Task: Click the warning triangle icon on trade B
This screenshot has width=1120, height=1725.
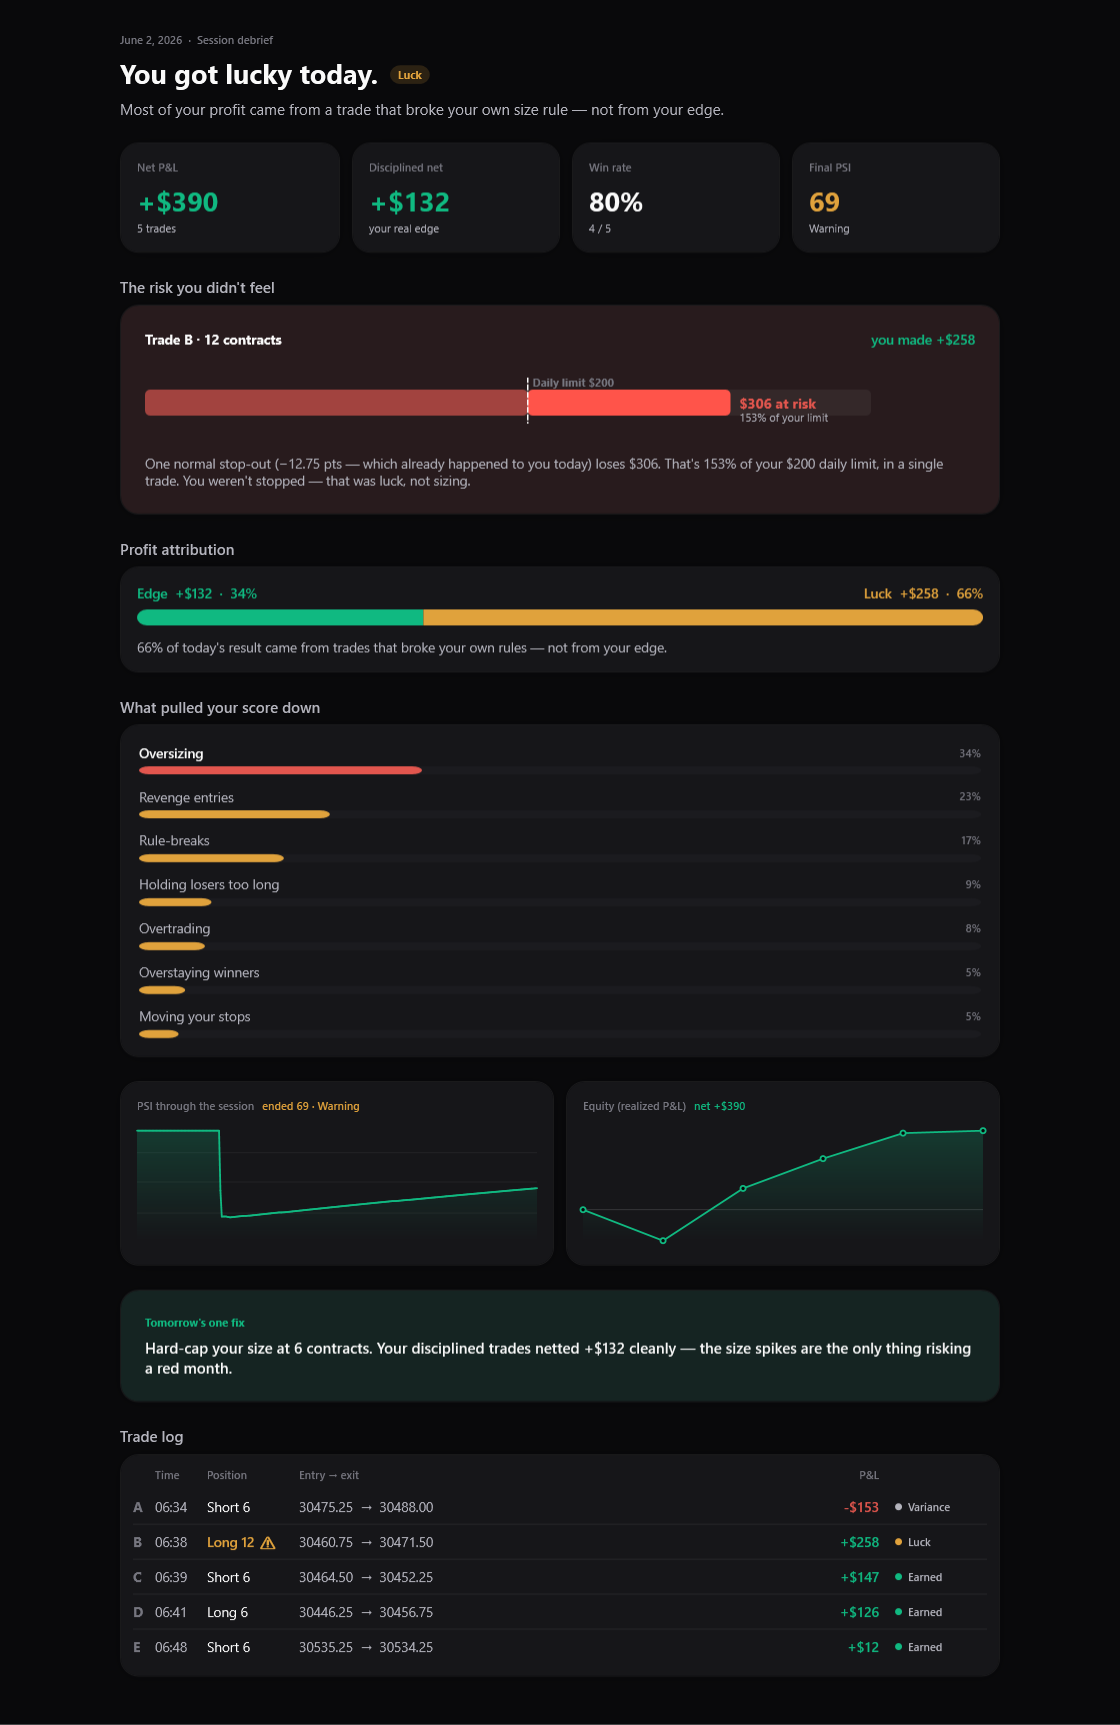Action: 268,1543
